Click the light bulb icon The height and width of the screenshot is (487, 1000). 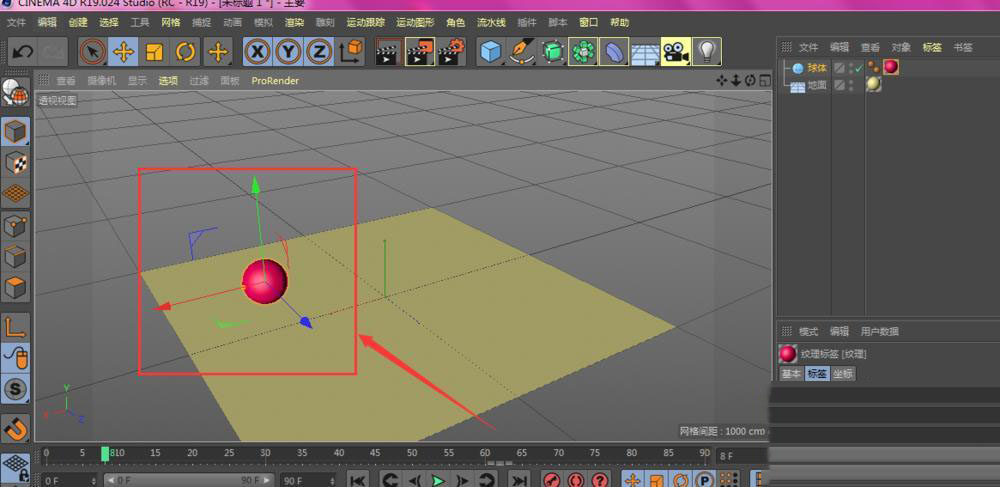[707, 51]
